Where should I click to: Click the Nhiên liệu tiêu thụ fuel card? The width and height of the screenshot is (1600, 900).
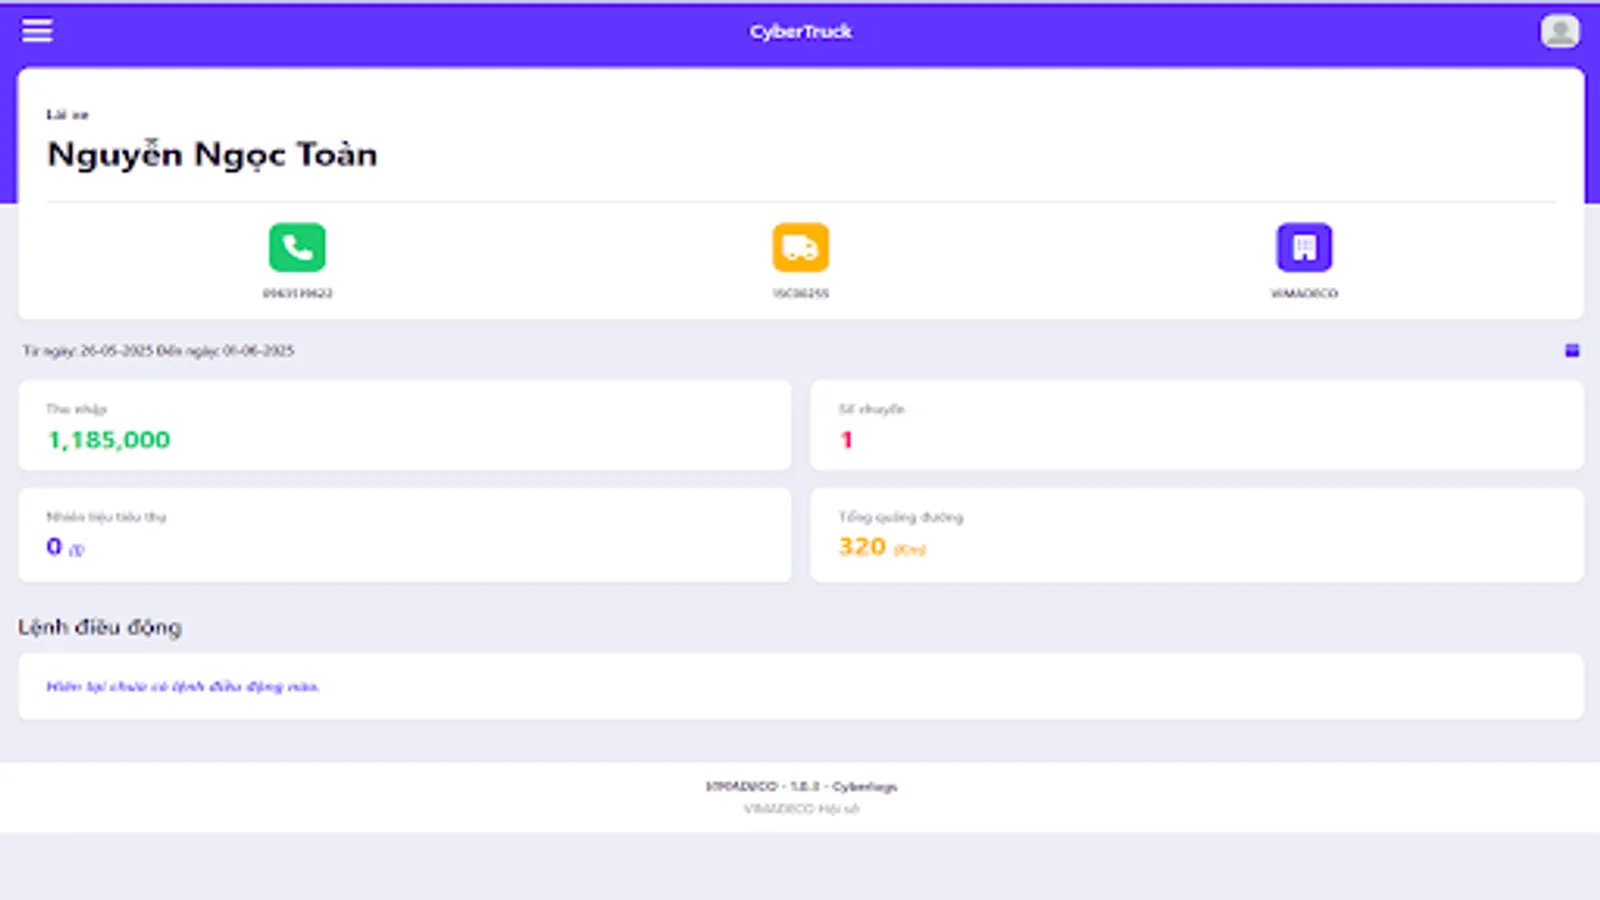[403, 534]
